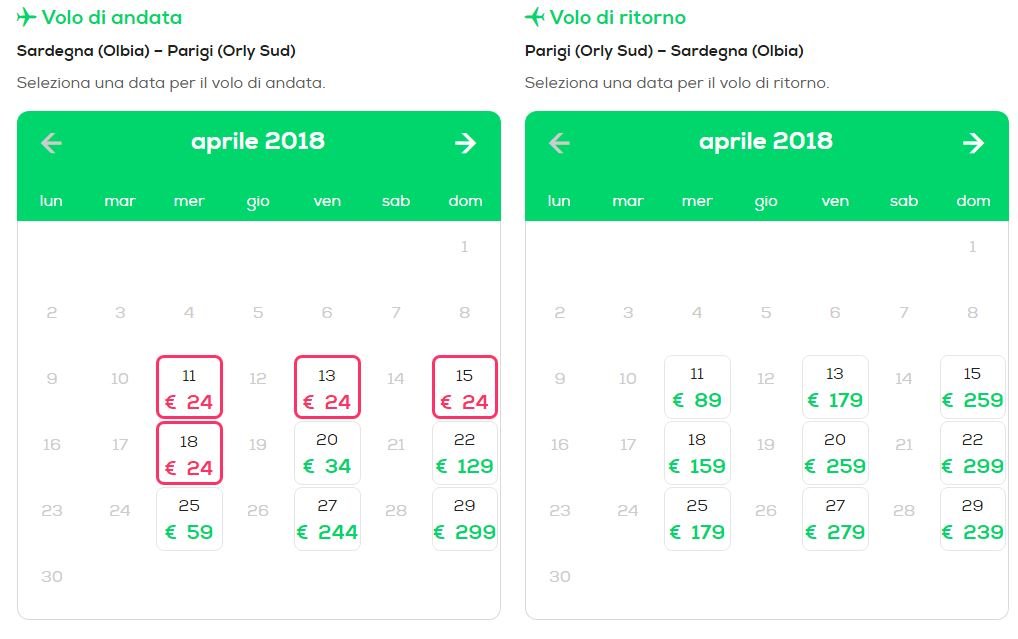Go to next month in outbound calendar
Viewport: 1018px width, 639px height.
coord(465,143)
